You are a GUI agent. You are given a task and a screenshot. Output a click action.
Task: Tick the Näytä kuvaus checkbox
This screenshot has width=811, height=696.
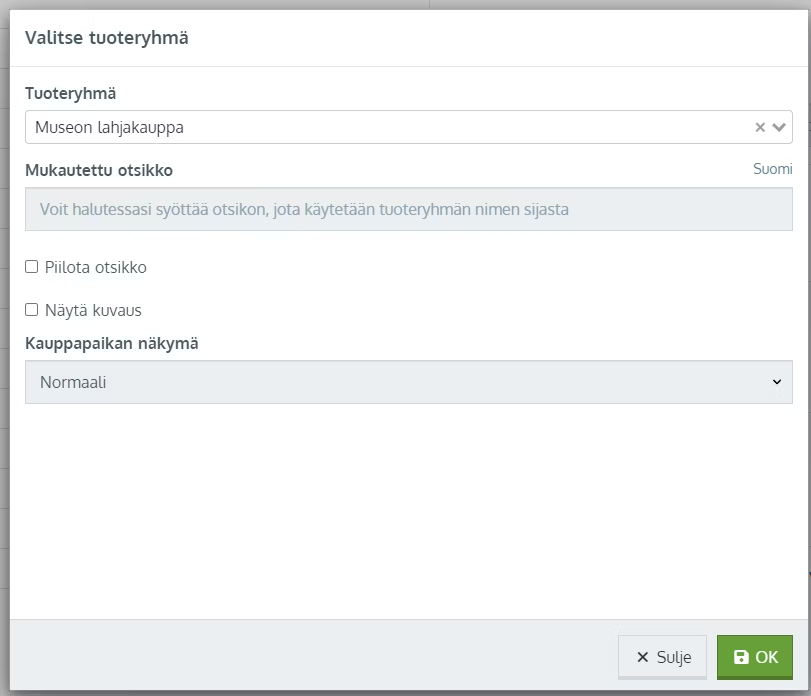pyautogui.click(x=32, y=310)
